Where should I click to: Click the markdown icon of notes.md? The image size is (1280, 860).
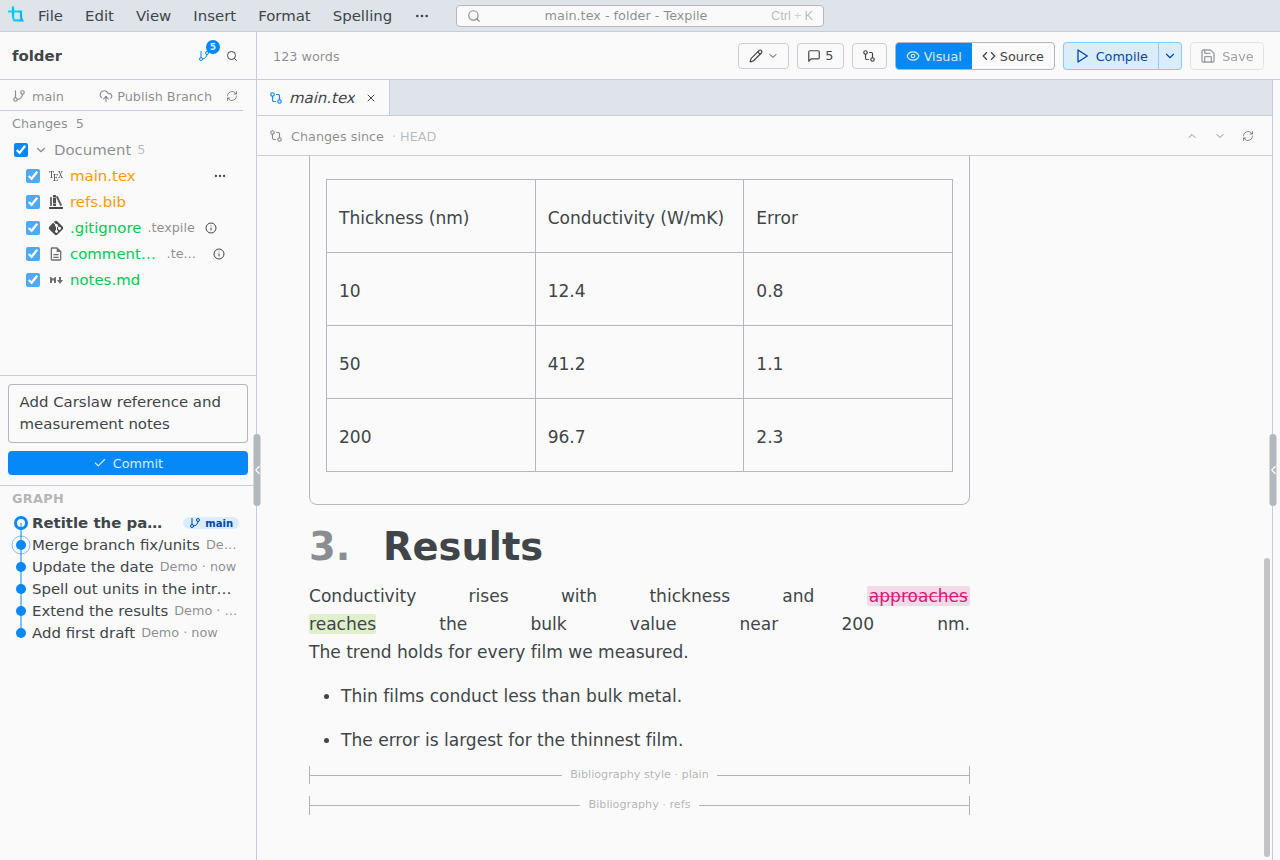click(x=56, y=280)
